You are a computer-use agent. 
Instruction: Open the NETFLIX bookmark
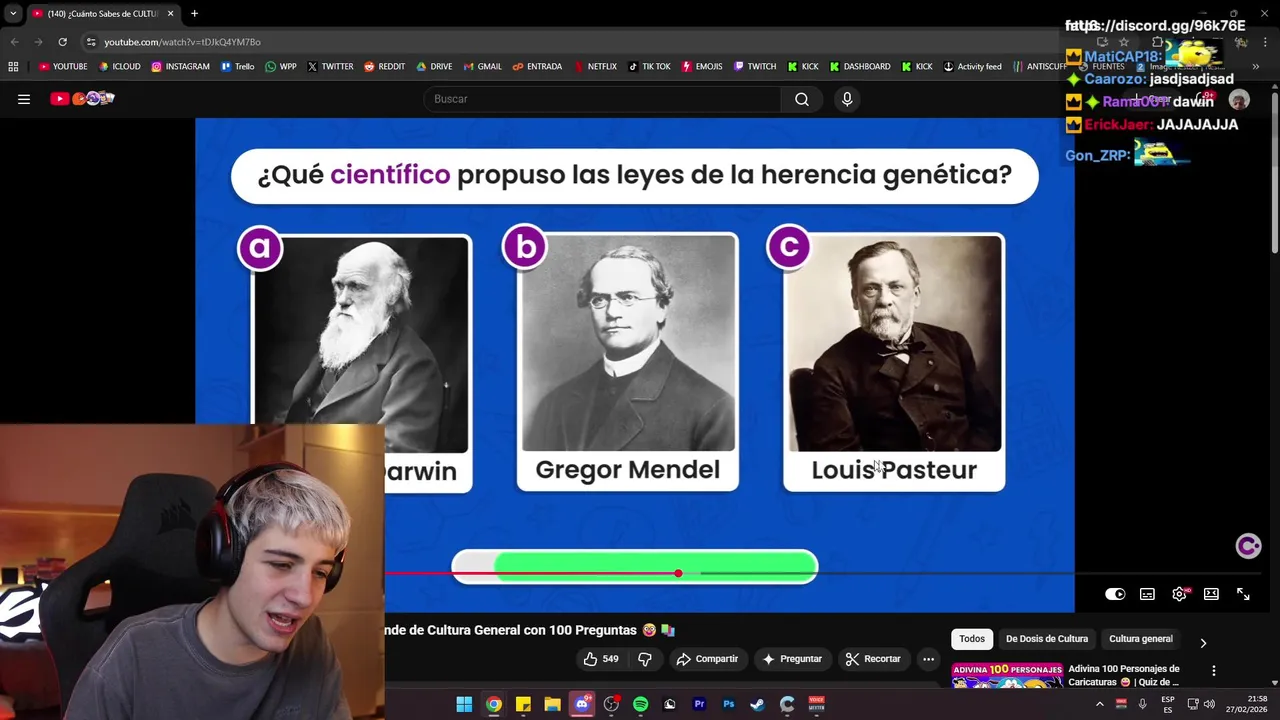(595, 67)
